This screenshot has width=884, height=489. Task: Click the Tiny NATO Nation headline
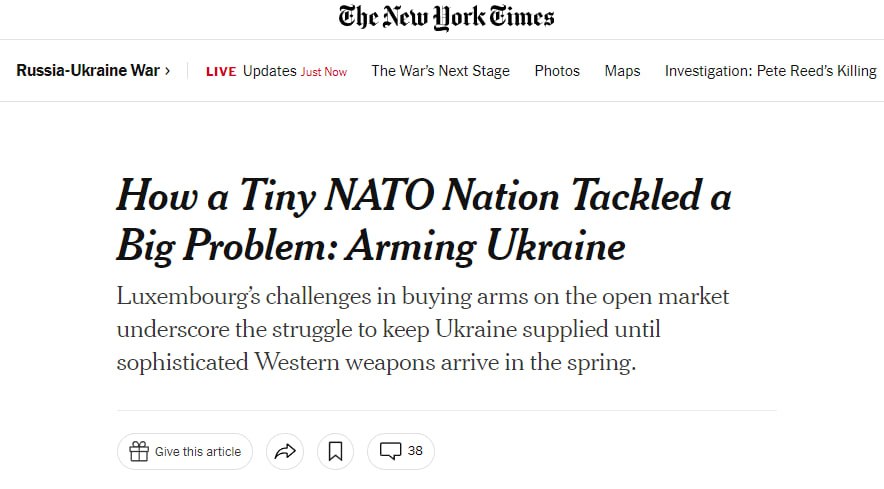[x=423, y=196]
